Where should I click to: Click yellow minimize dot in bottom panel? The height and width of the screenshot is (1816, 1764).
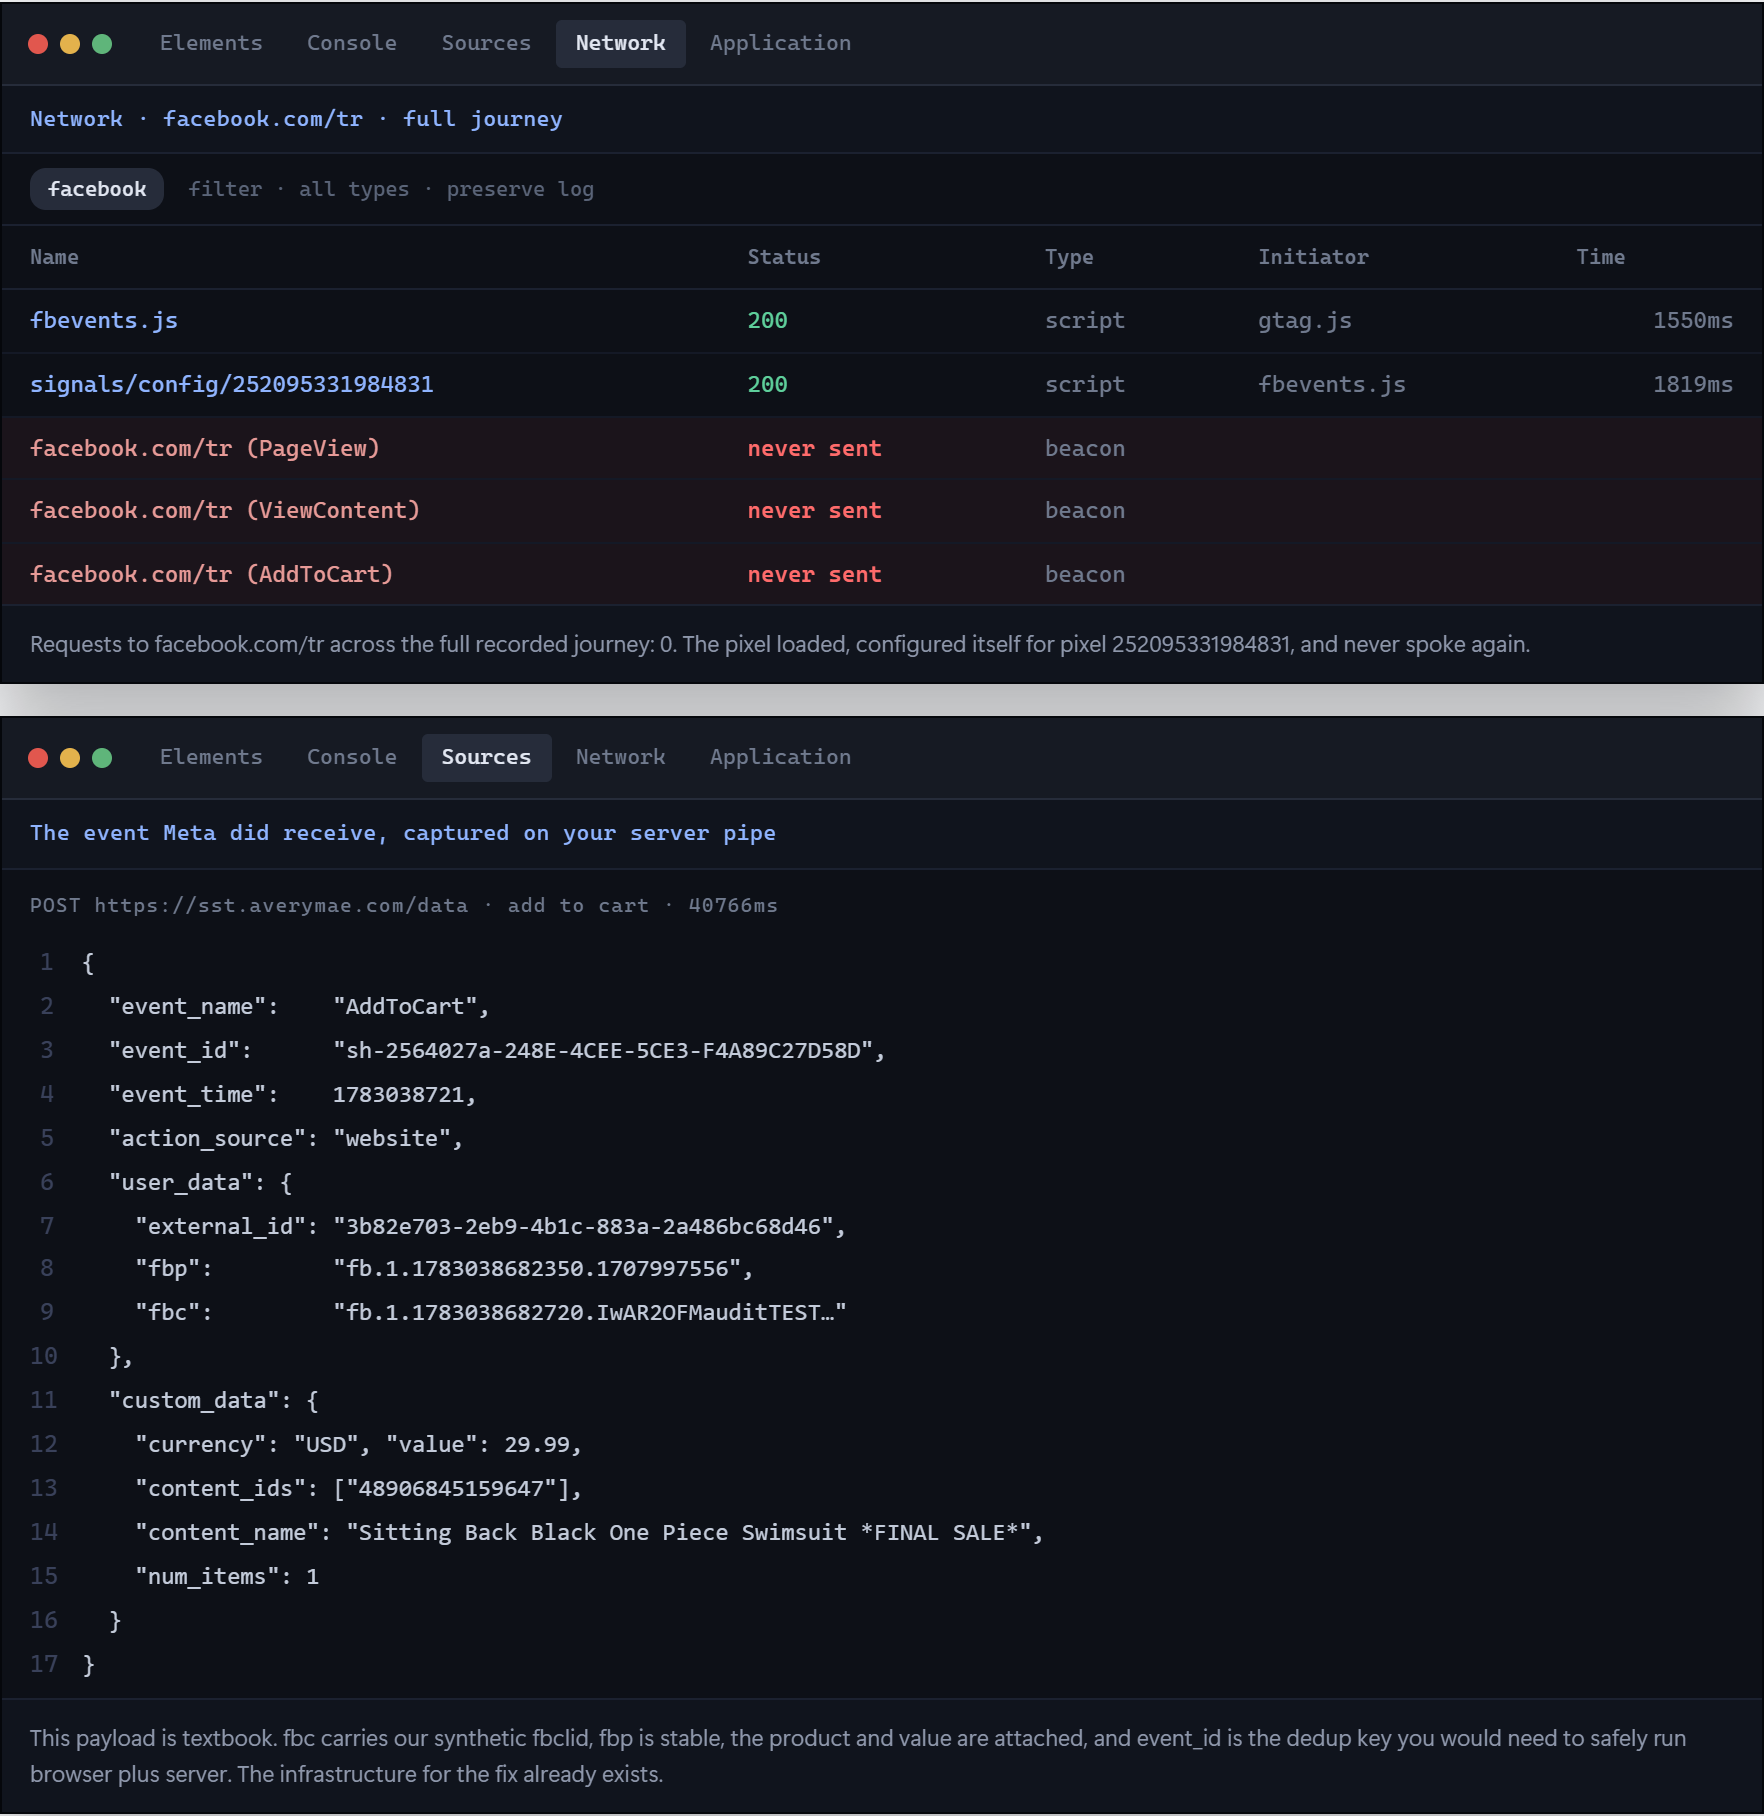70,758
